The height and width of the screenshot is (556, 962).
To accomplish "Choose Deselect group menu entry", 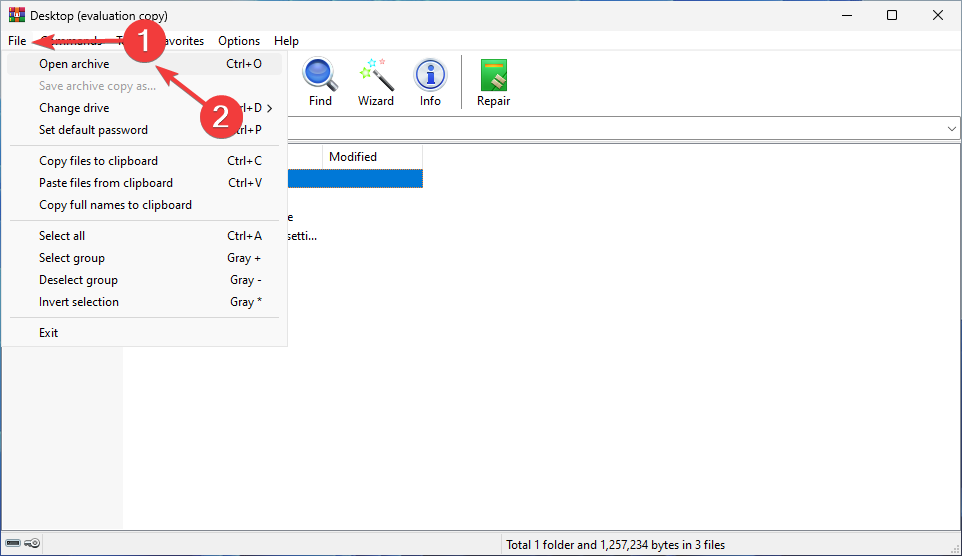I will [144, 280].
